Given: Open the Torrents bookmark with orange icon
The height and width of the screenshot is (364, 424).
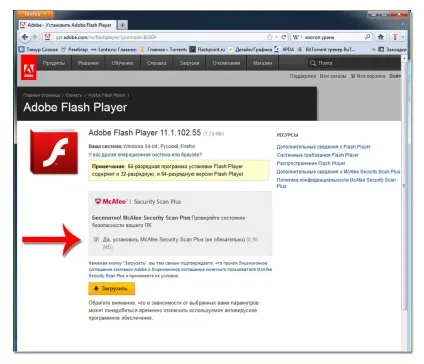Looking at the screenshot, I should 163,49.
